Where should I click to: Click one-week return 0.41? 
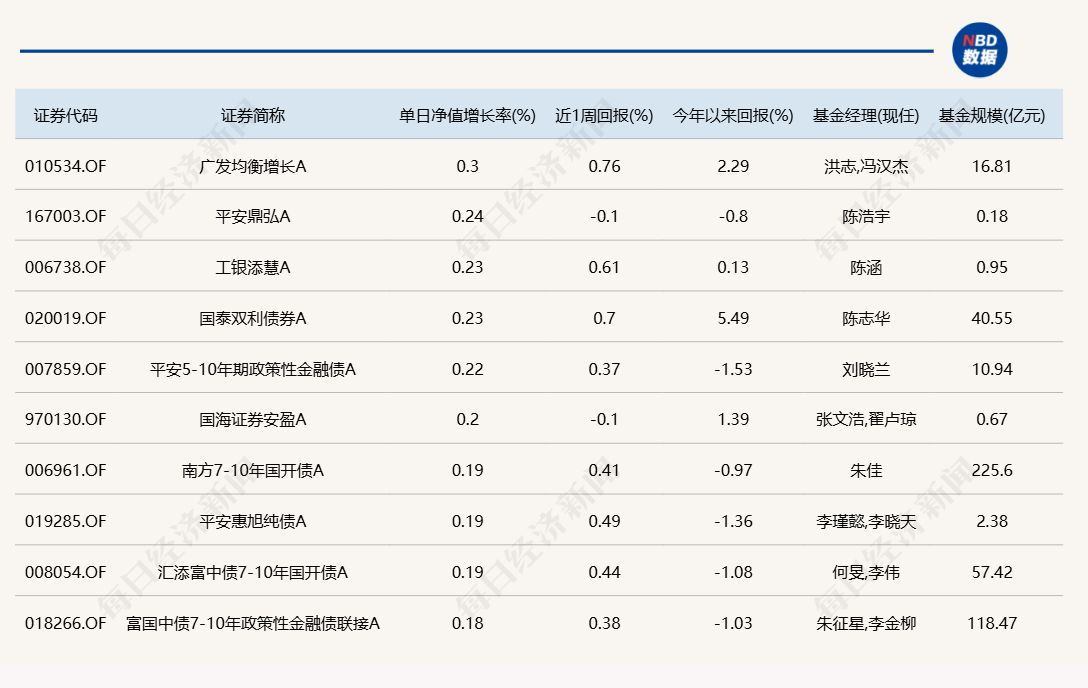coord(604,471)
